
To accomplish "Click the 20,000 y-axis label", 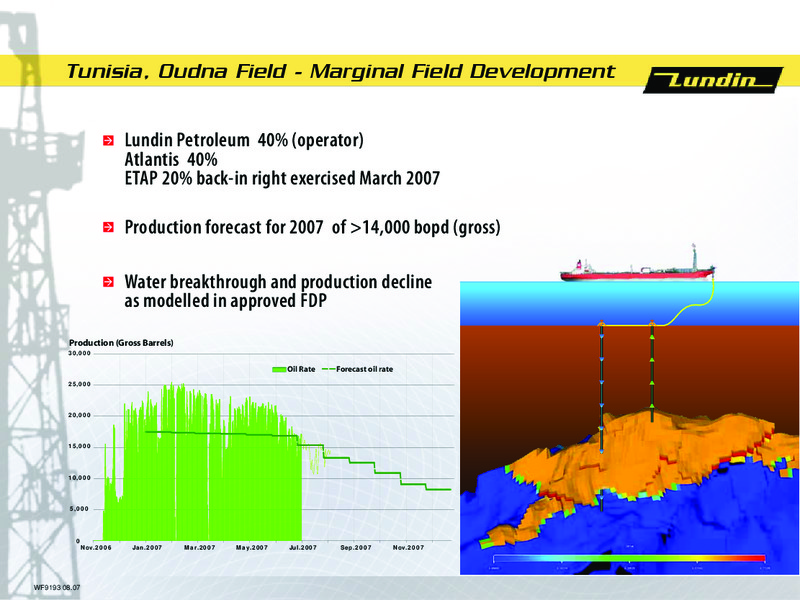I will click(x=80, y=415).
